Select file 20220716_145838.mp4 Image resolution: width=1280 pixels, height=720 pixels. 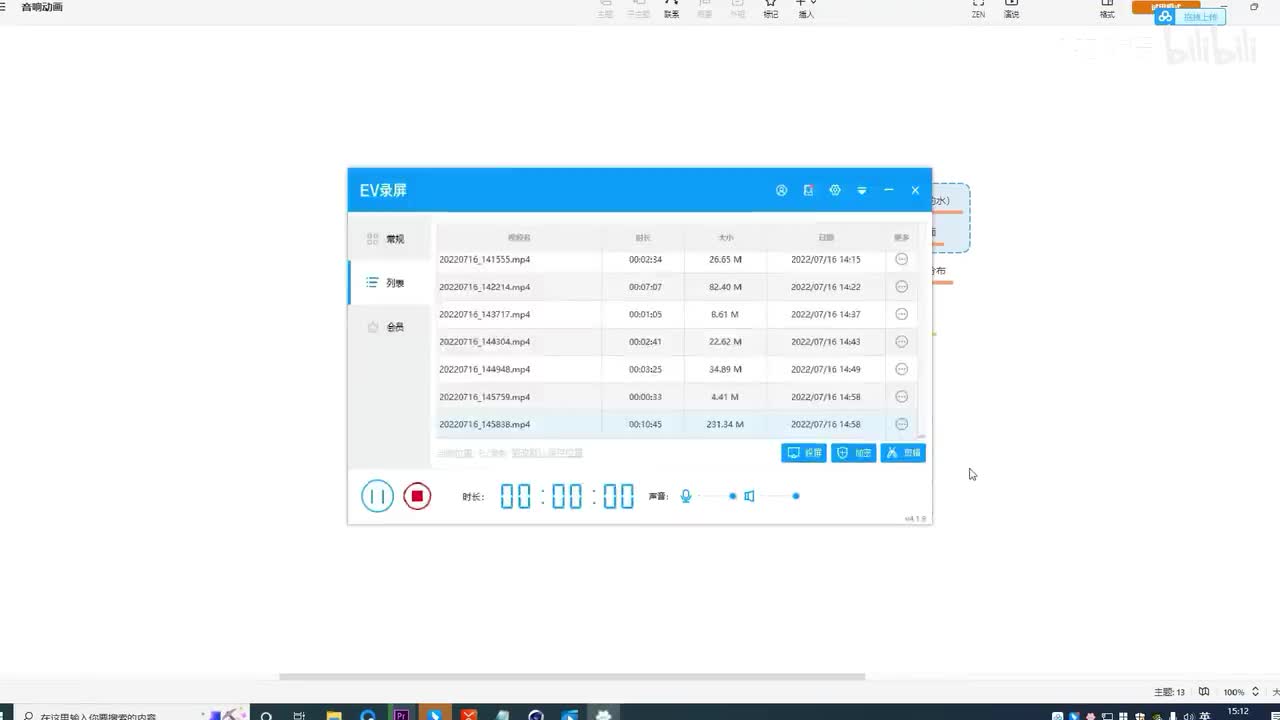[485, 424]
